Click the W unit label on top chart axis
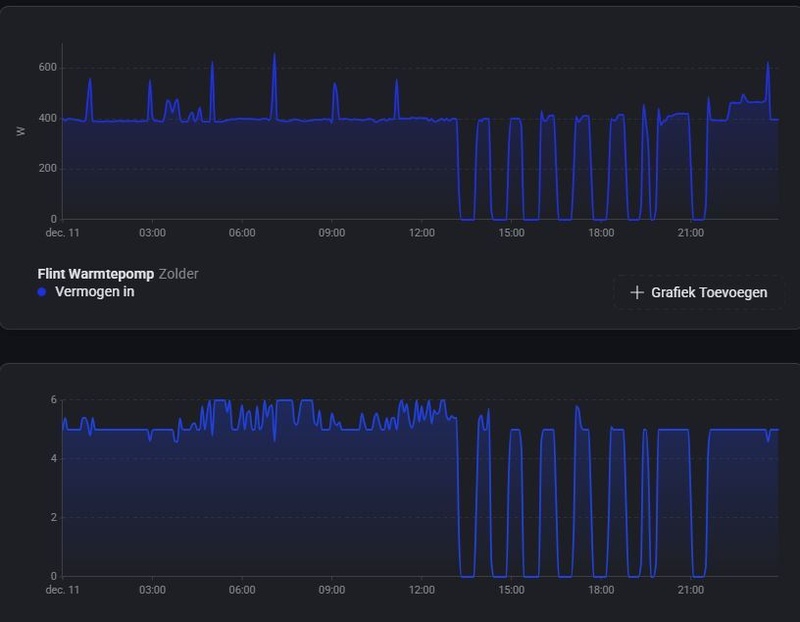The height and width of the screenshot is (622, 800). point(21,131)
